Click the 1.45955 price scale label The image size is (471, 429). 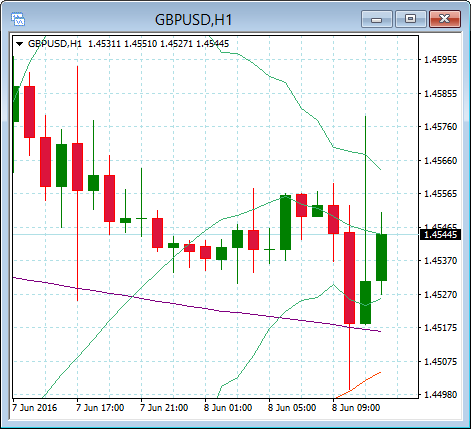pyautogui.click(x=440, y=60)
